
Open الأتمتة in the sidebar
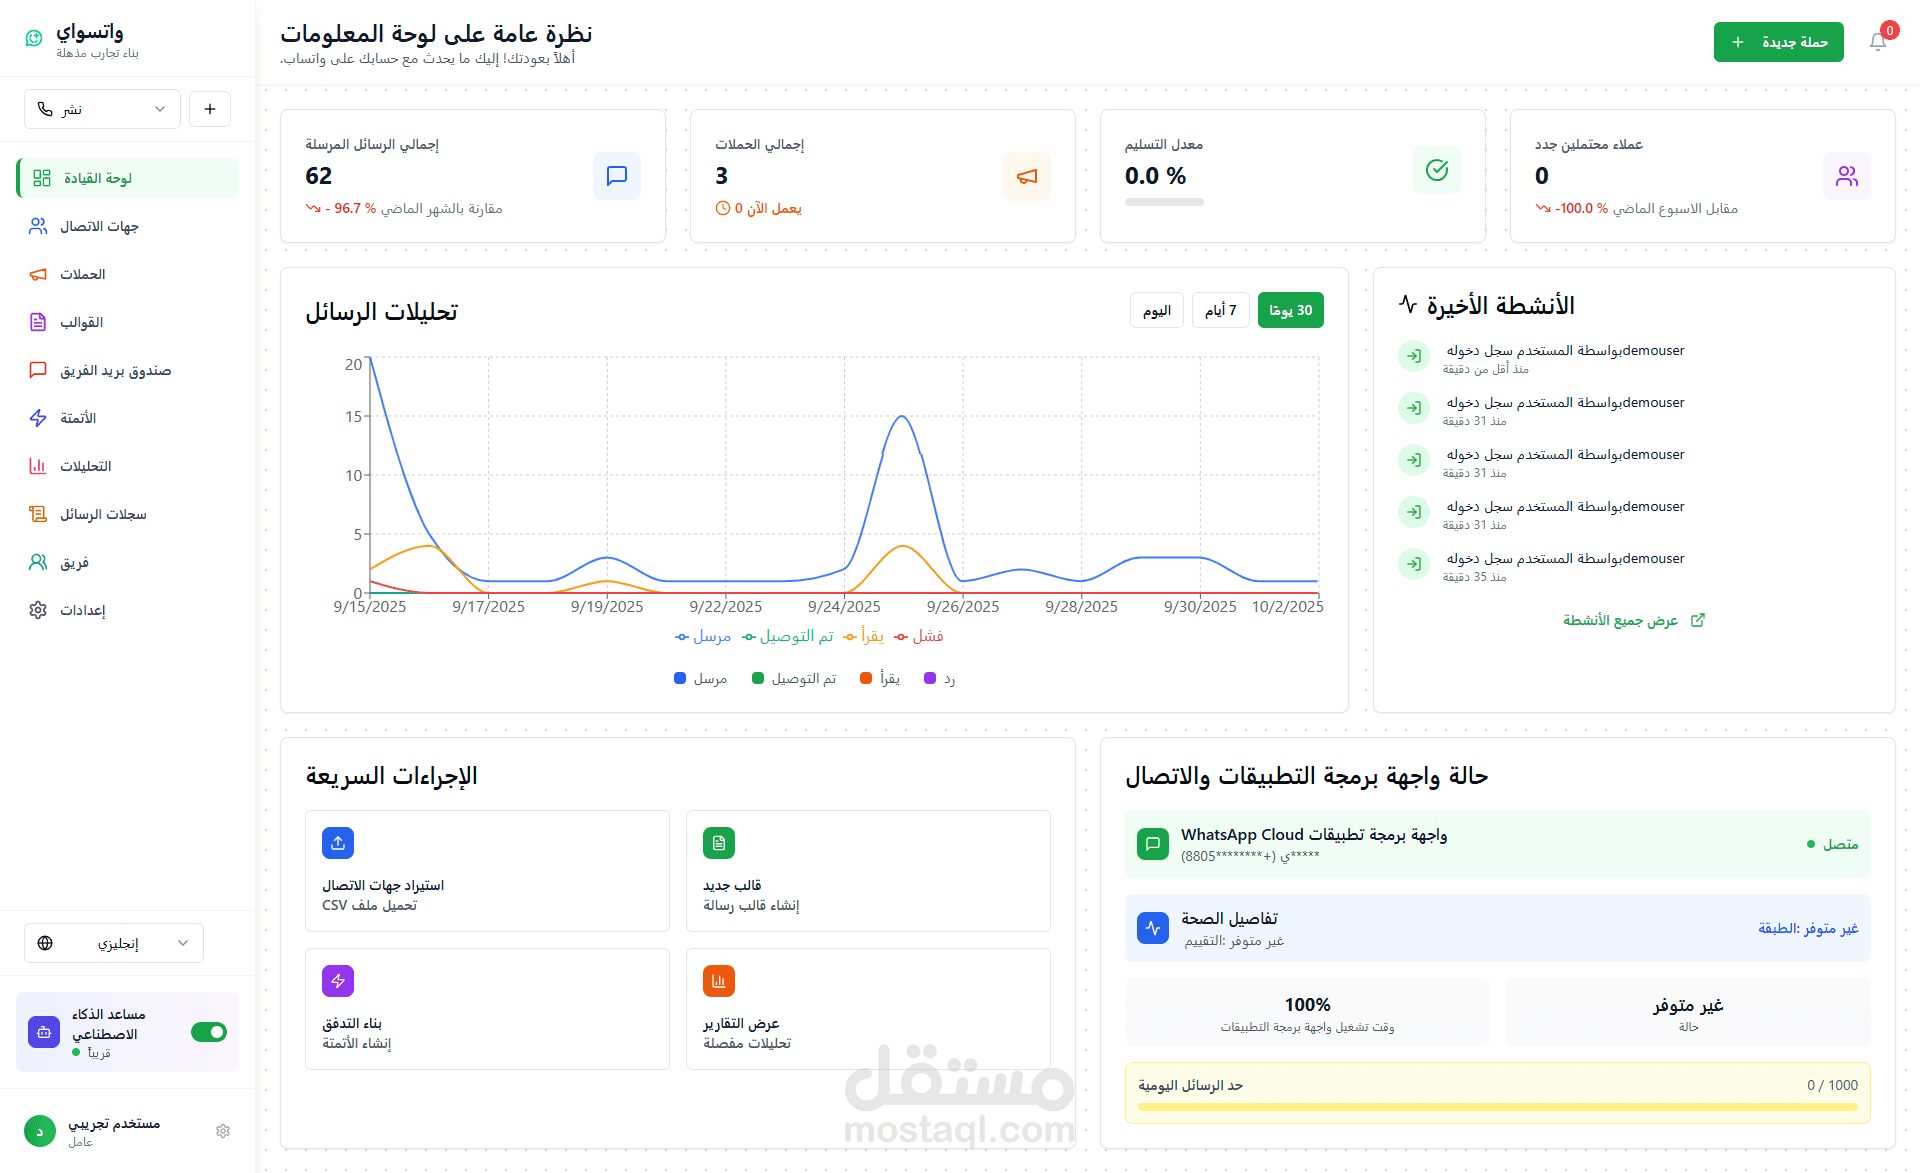click(x=128, y=418)
